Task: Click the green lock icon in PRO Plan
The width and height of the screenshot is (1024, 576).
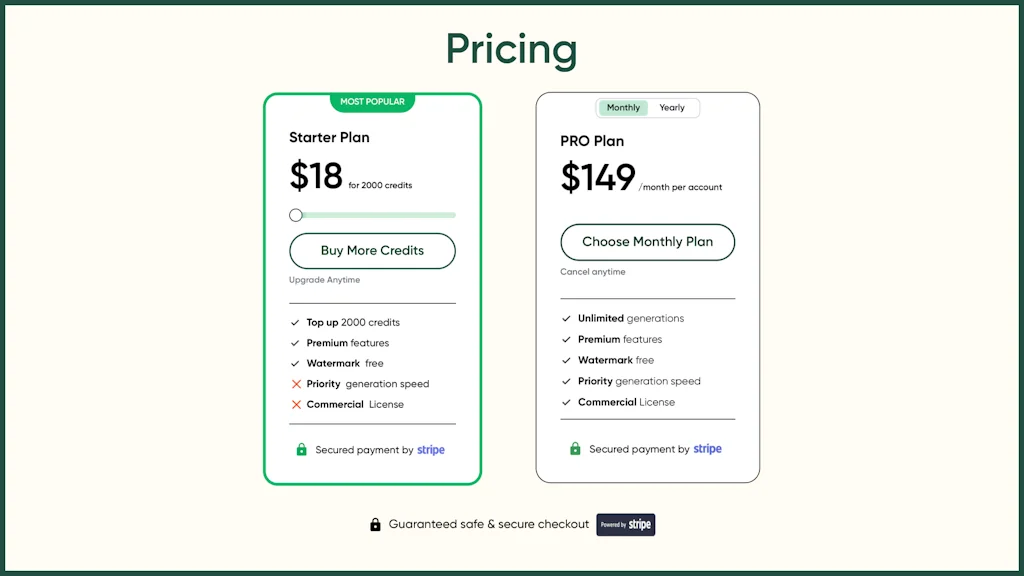Action: (575, 449)
